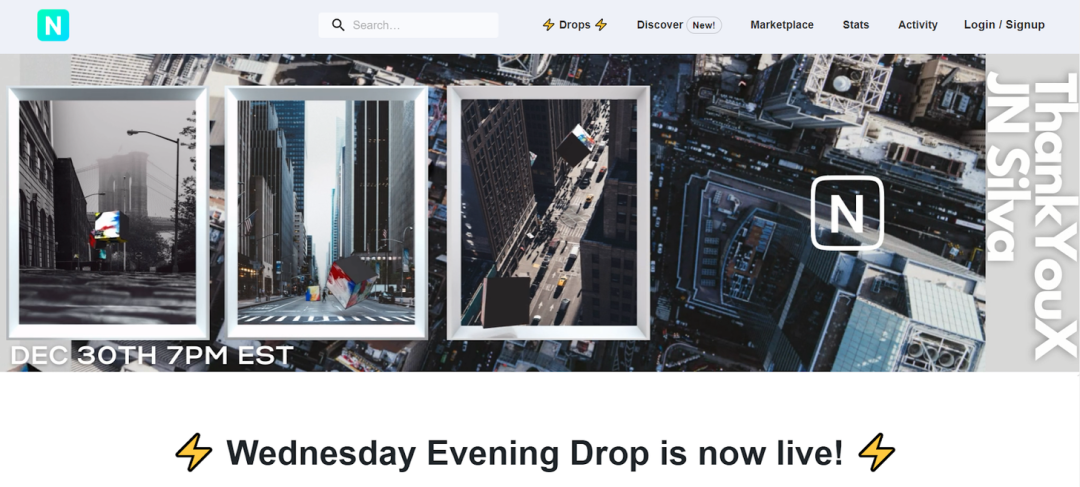The image size is (1080, 487).
Task: Click the 'Wednesday Evening Drop is now live!' headline
Action: [x=535, y=453]
